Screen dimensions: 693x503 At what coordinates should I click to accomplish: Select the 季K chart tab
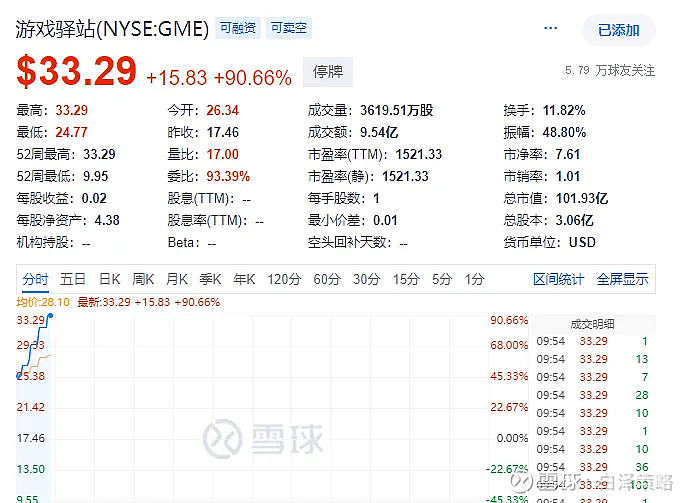pos(210,279)
